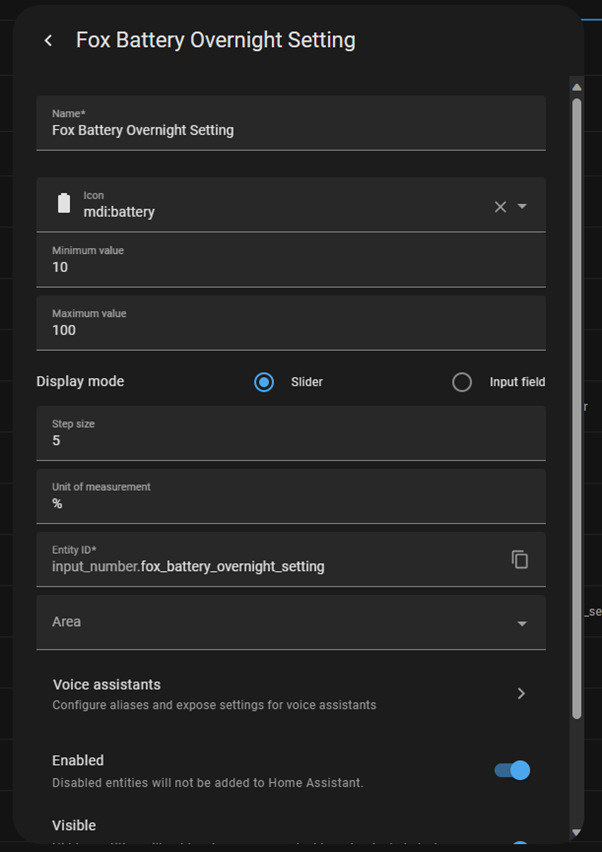
Task: Select the Slider display mode
Action: tap(264, 382)
